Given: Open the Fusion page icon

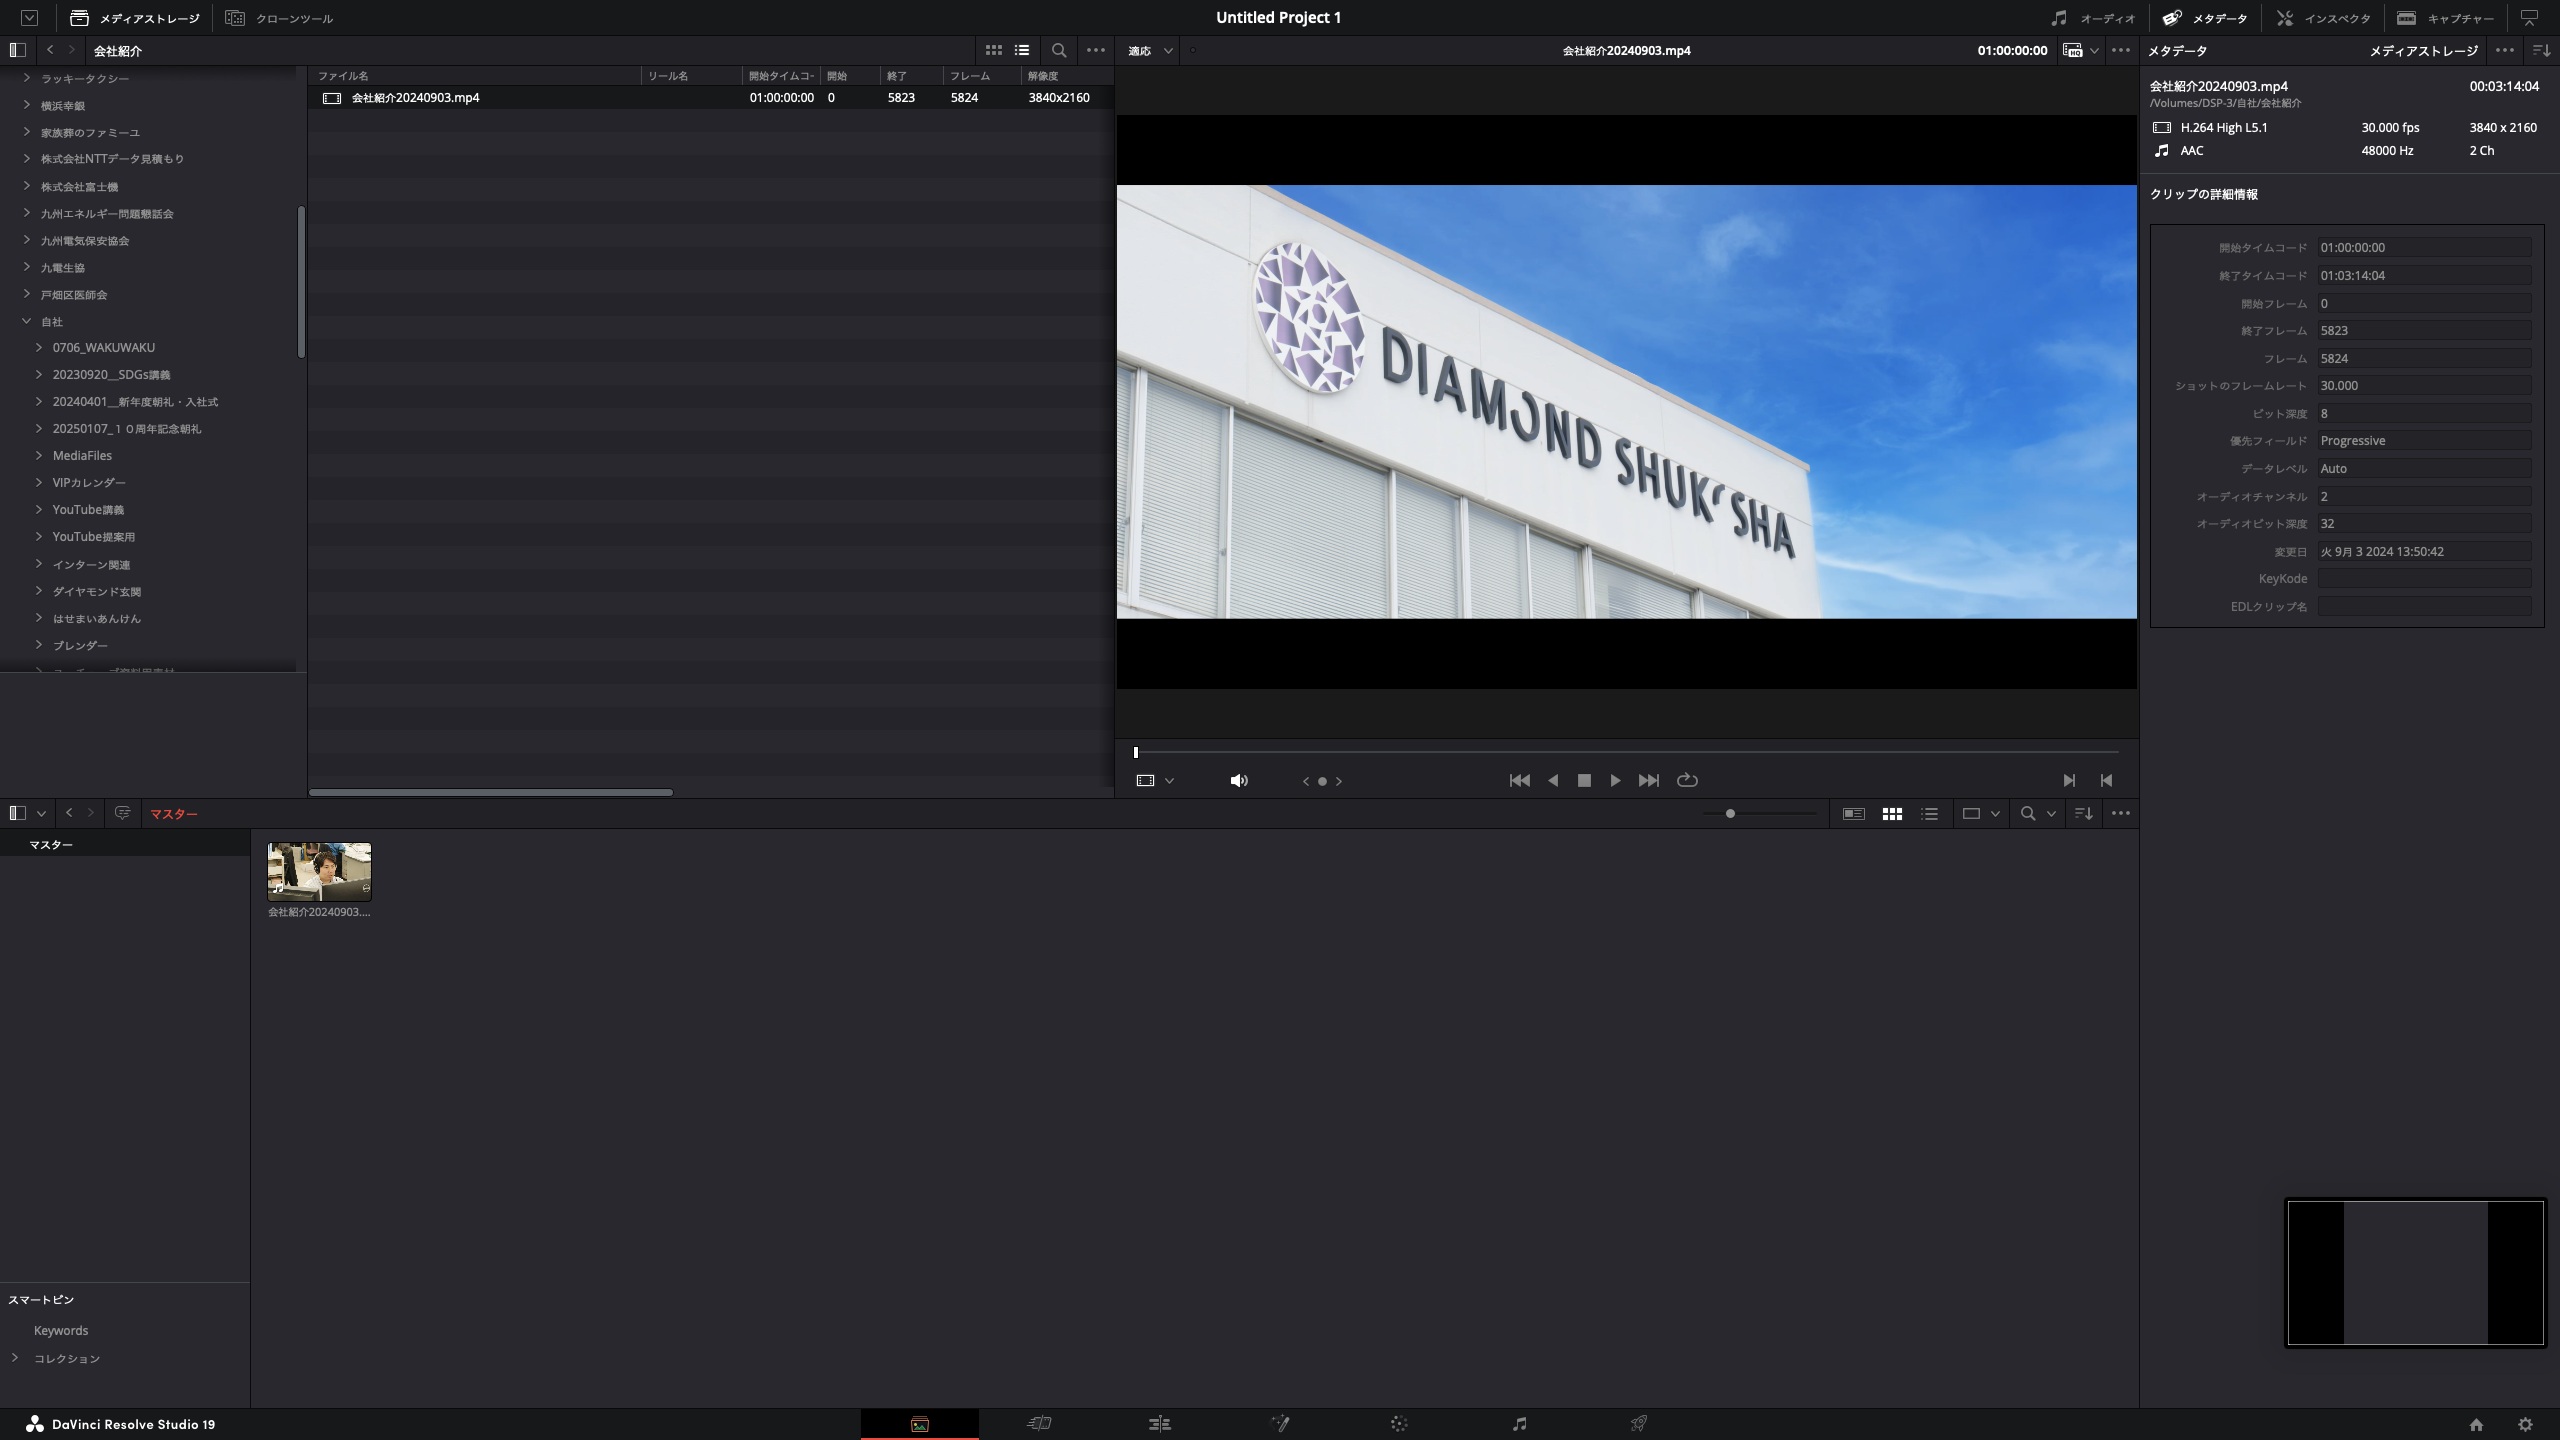Looking at the screenshot, I should click(1279, 1423).
